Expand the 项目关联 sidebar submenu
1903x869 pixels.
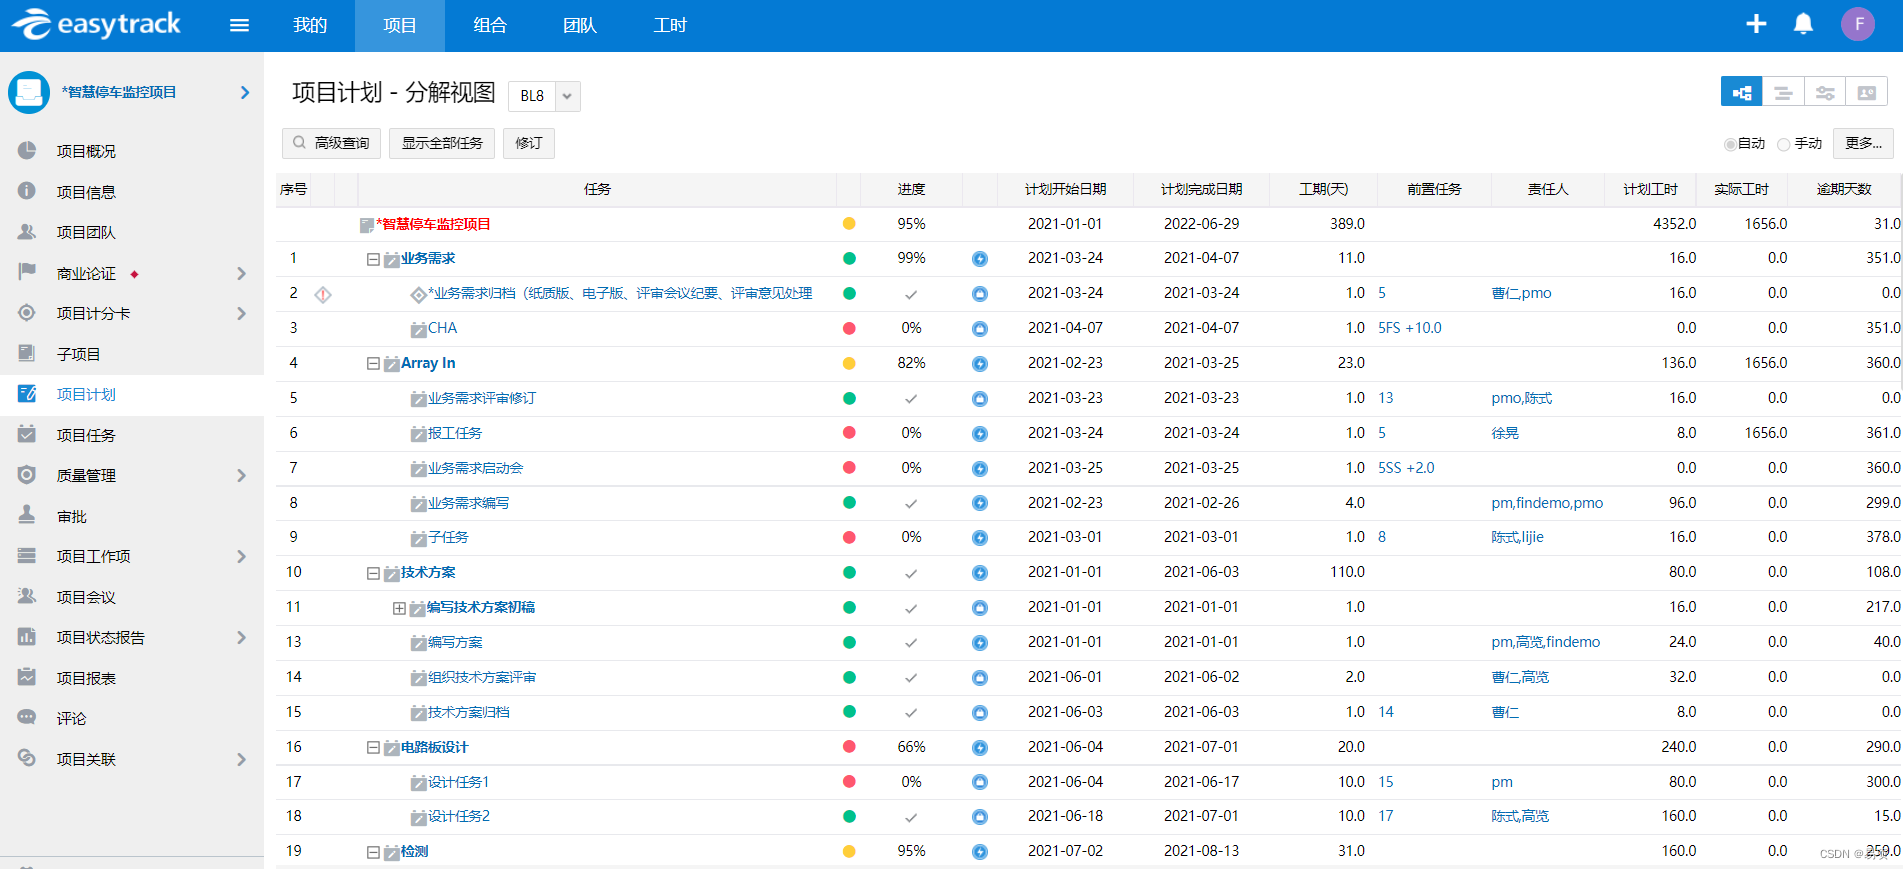[x=241, y=759]
